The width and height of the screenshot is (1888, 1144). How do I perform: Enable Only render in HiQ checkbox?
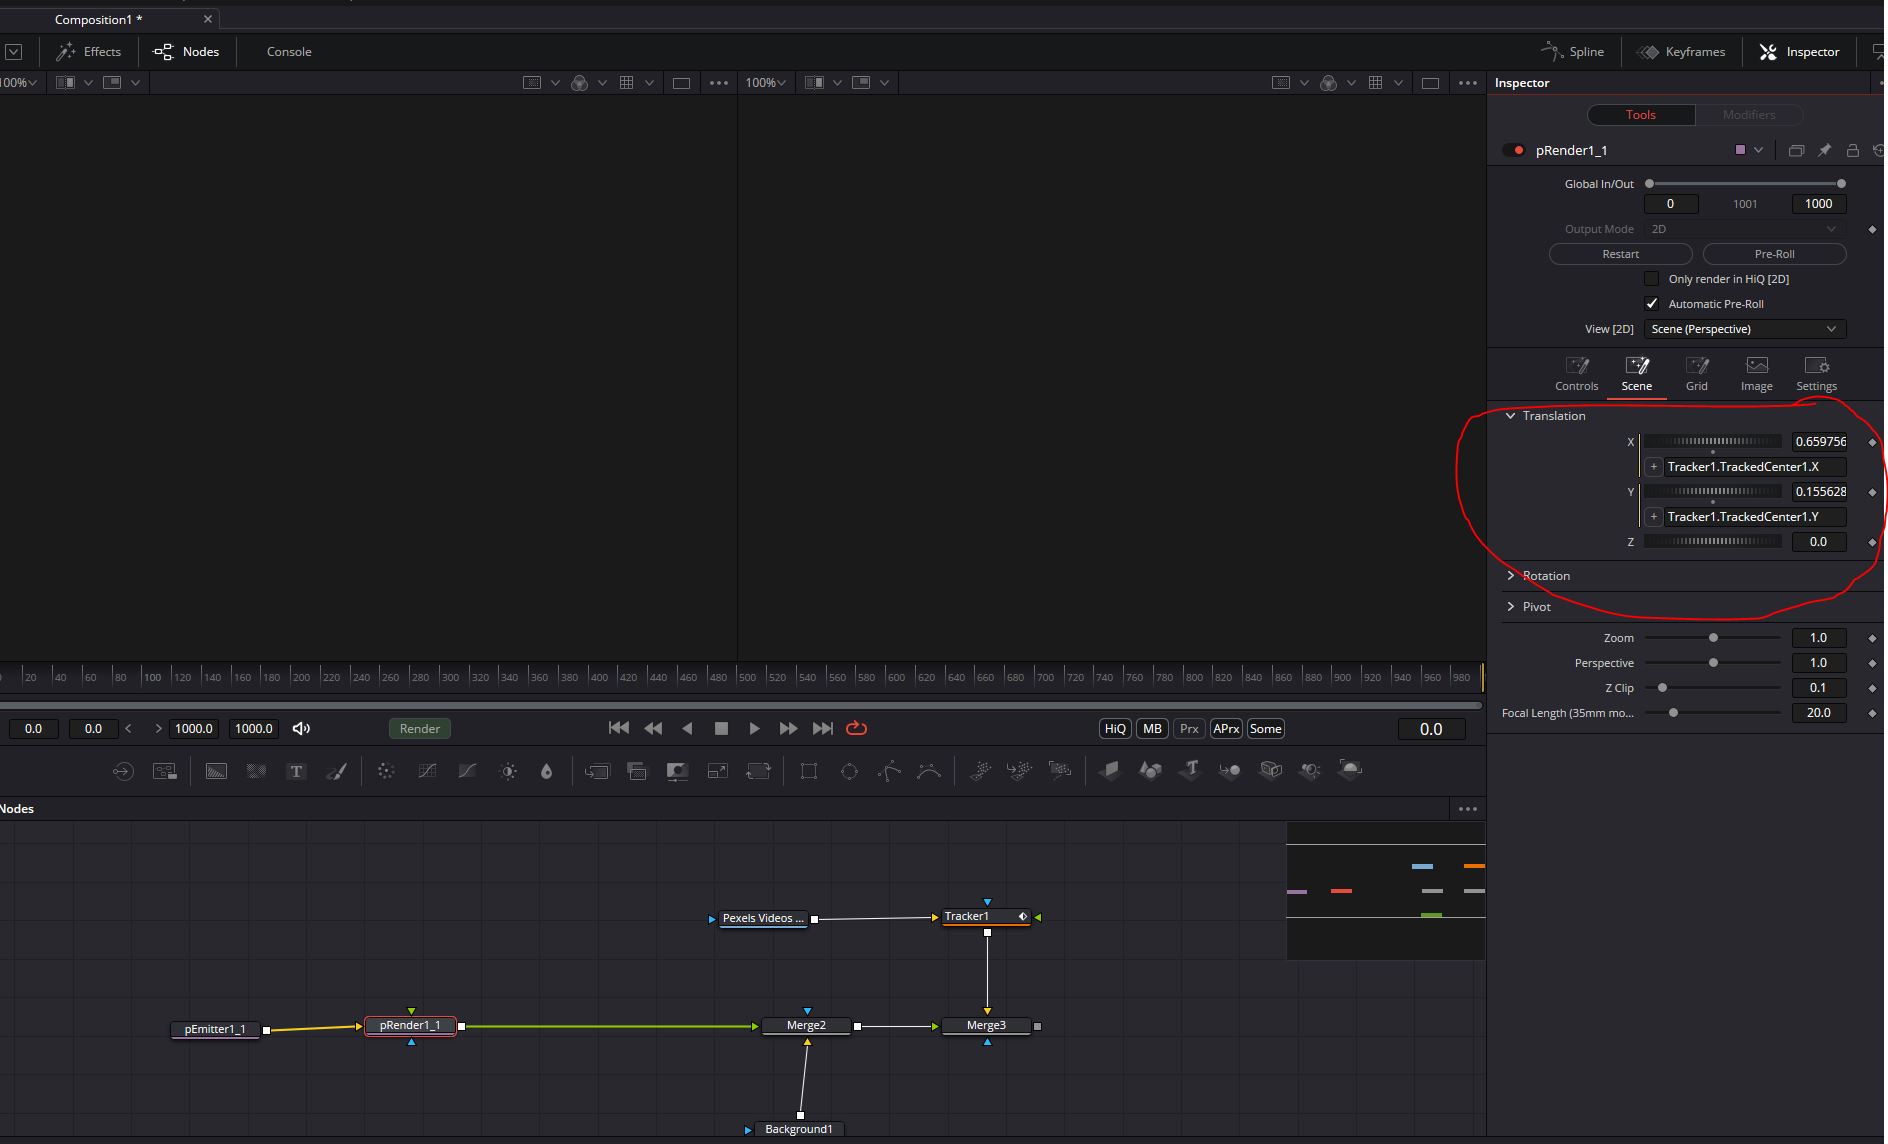pos(1652,279)
